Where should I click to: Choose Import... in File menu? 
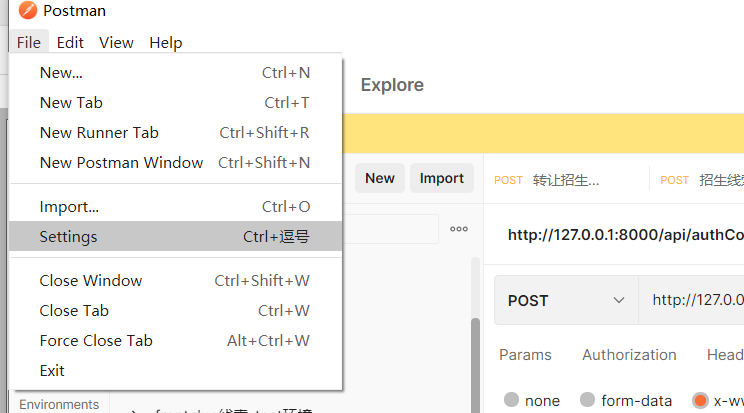(x=175, y=206)
